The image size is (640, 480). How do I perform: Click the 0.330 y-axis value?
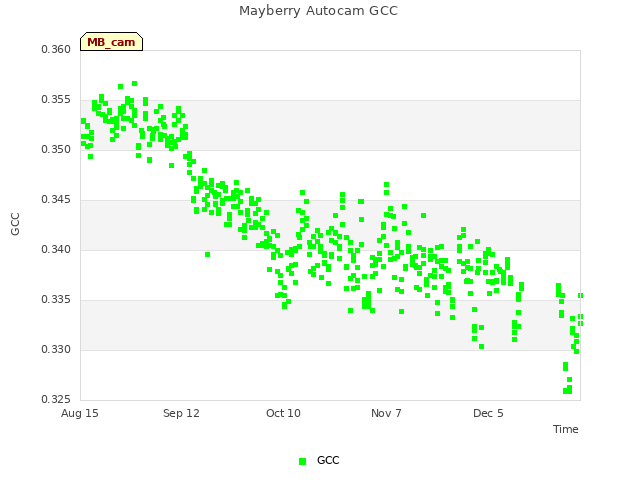[56, 349]
